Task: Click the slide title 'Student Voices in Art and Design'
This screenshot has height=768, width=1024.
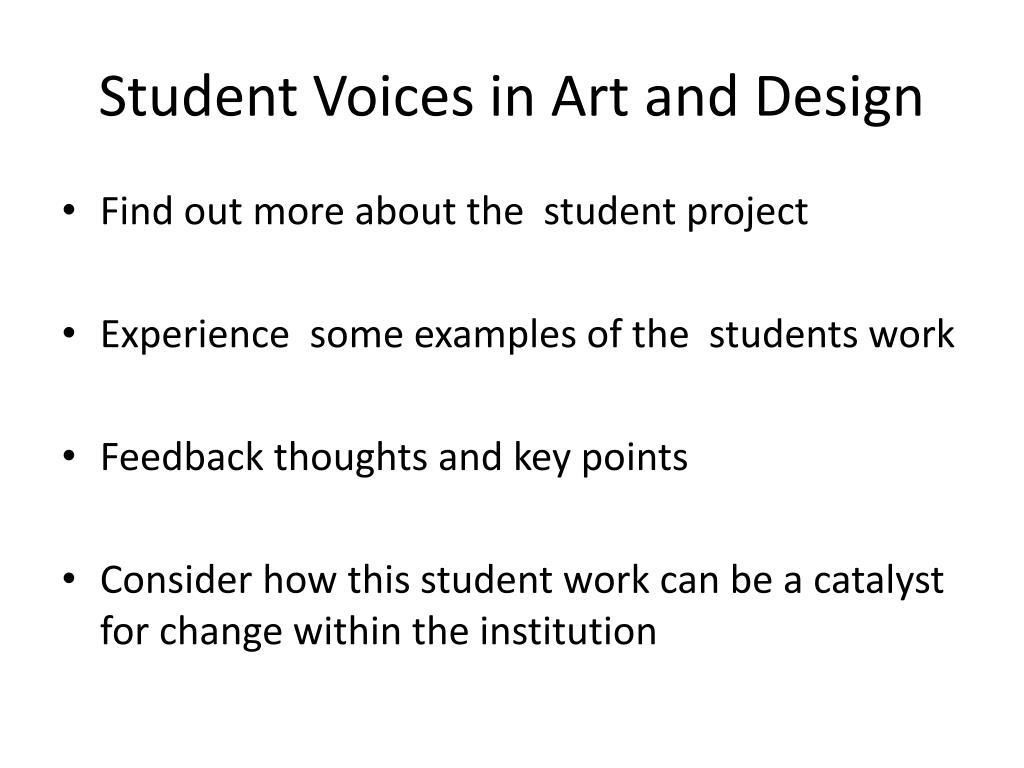Action: [x=511, y=98]
